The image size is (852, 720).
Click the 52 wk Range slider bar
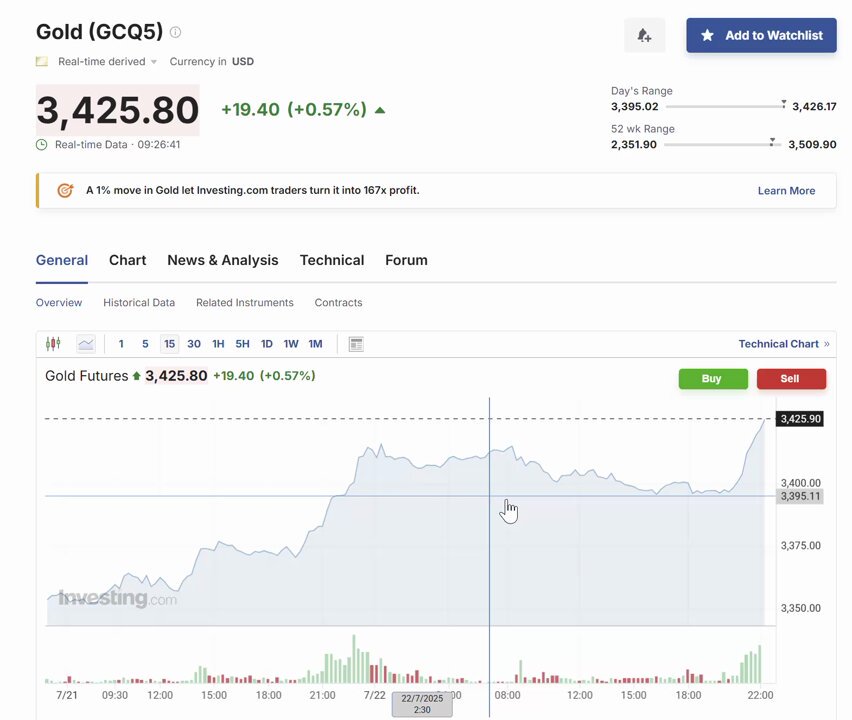click(722, 145)
